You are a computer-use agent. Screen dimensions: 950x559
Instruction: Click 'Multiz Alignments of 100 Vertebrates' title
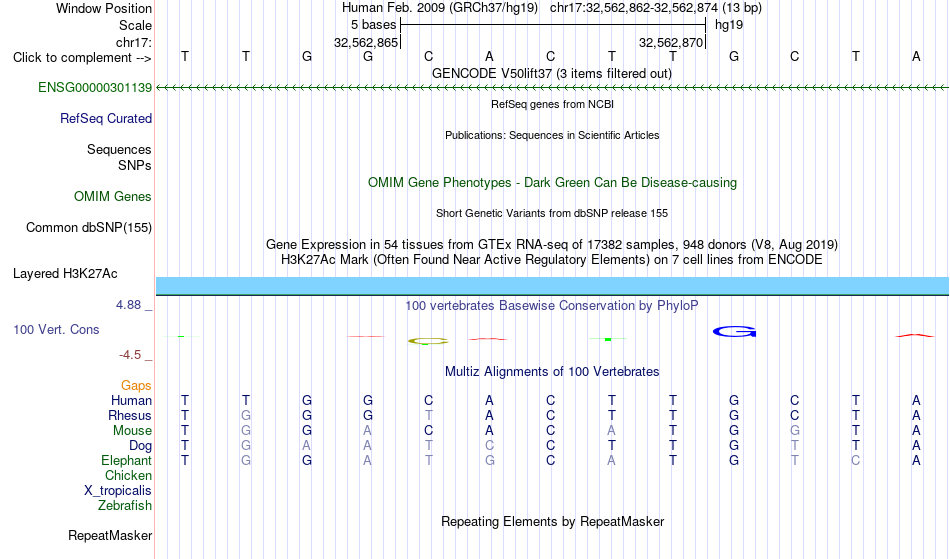[x=552, y=372]
